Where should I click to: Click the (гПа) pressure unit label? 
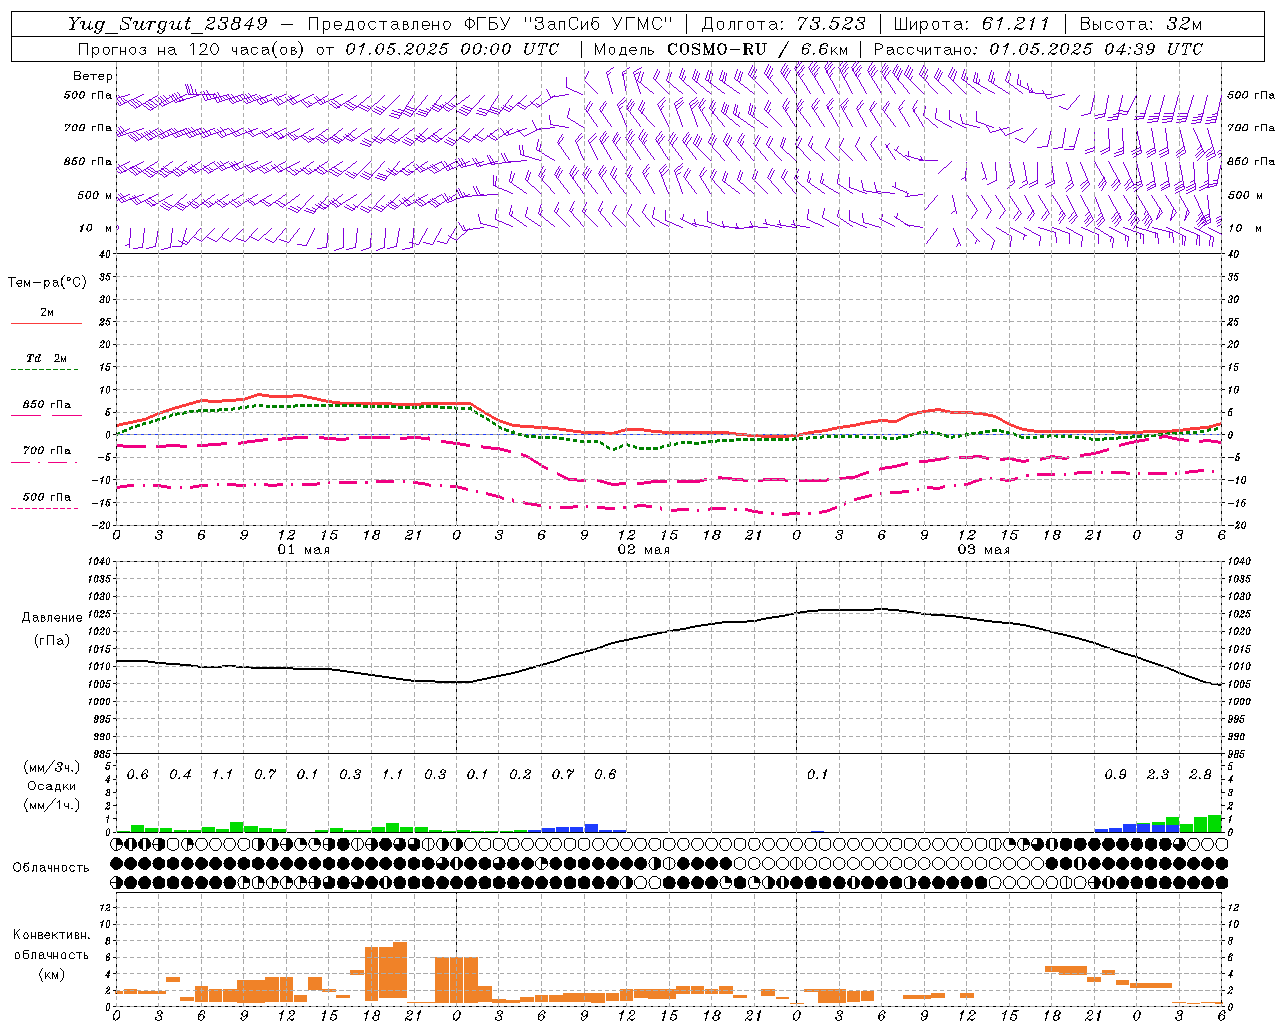(52, 640)
